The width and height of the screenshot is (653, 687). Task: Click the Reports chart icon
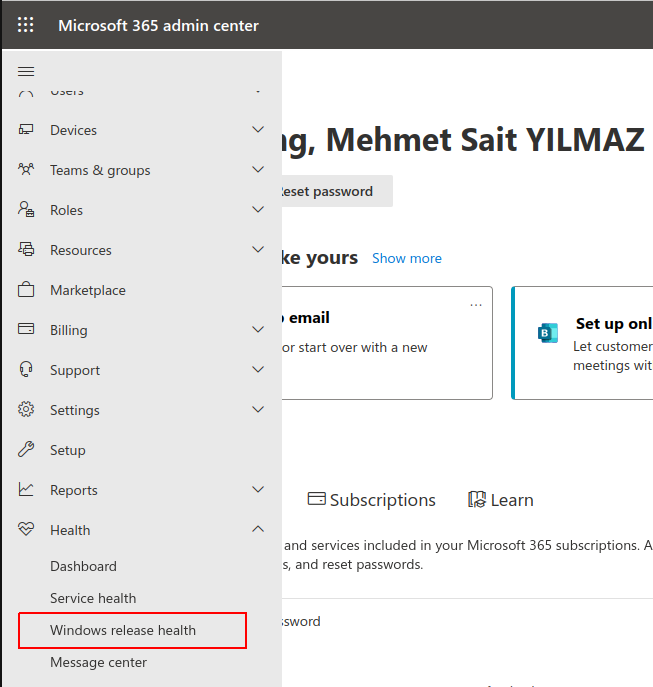coord(26,489)
